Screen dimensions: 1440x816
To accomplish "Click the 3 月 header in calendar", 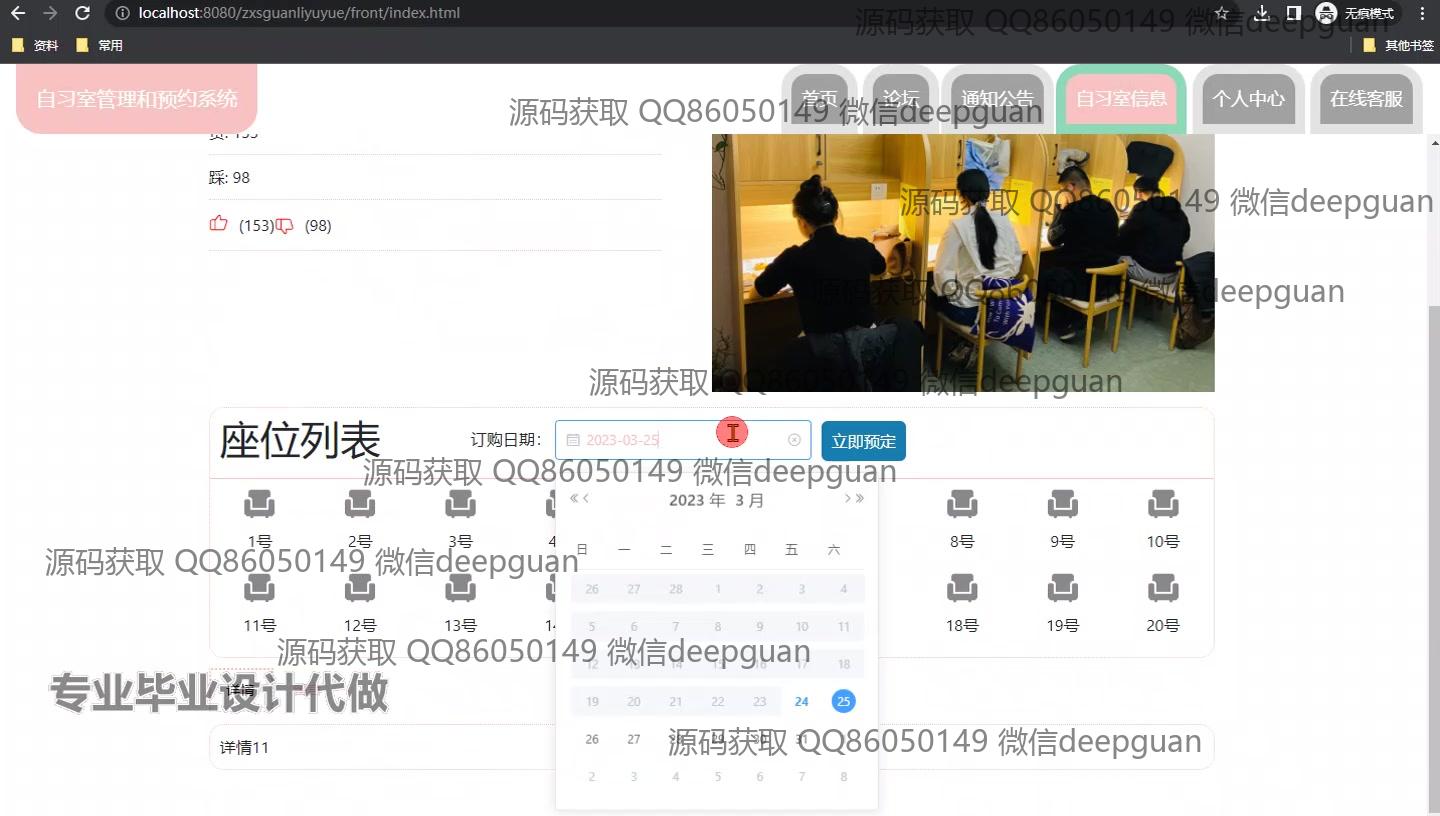I will pos(749,500).
